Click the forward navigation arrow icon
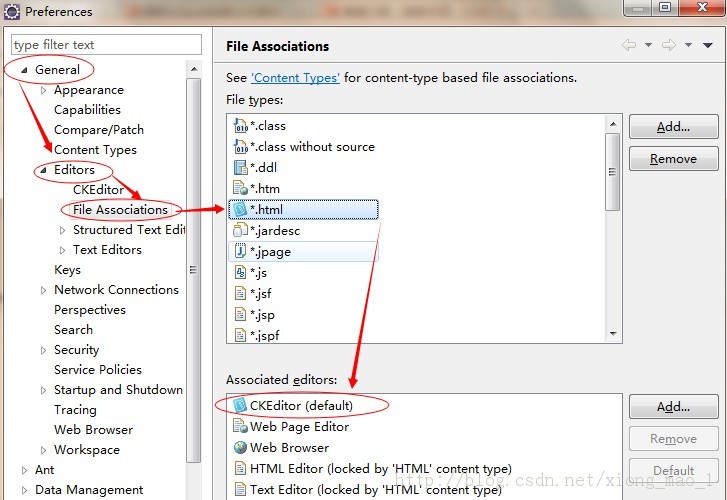727x500 pixels. (x=669, y=46)
